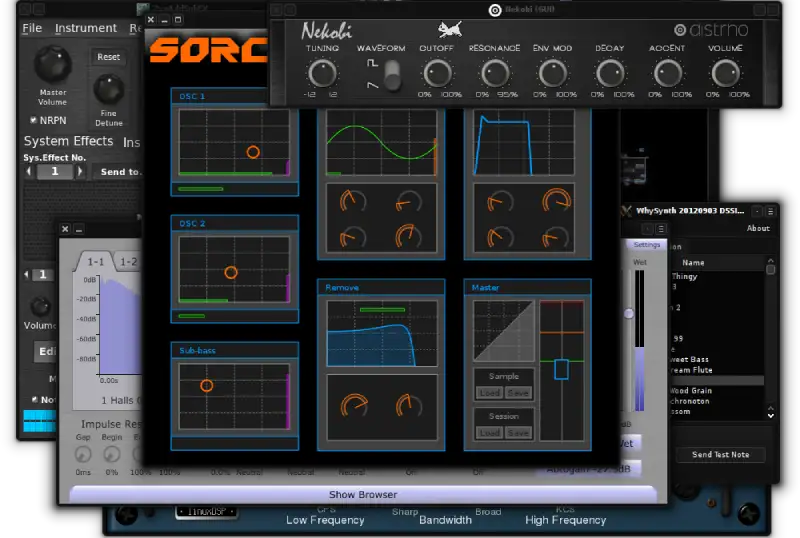Screen dimensions: 800x538
Task: Click the Begin knob in Impulse Response
Action: [112, 453]
